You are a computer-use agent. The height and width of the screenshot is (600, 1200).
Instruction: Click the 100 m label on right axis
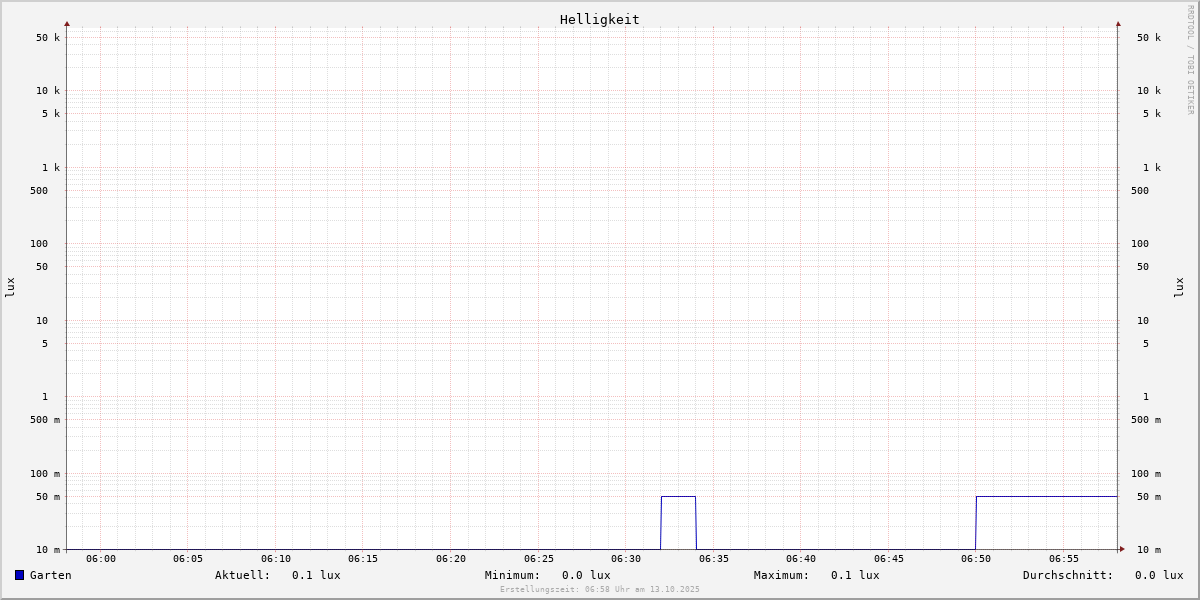point(1146,474)
